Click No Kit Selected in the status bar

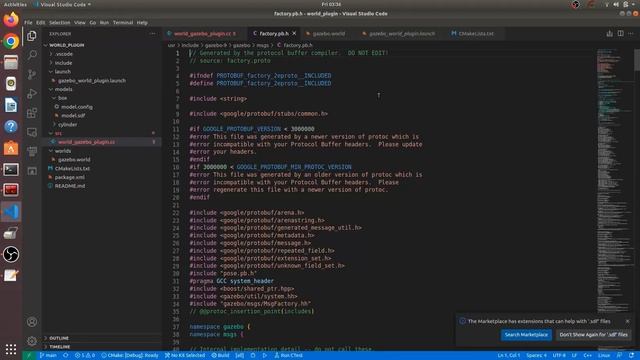(185, 356)
